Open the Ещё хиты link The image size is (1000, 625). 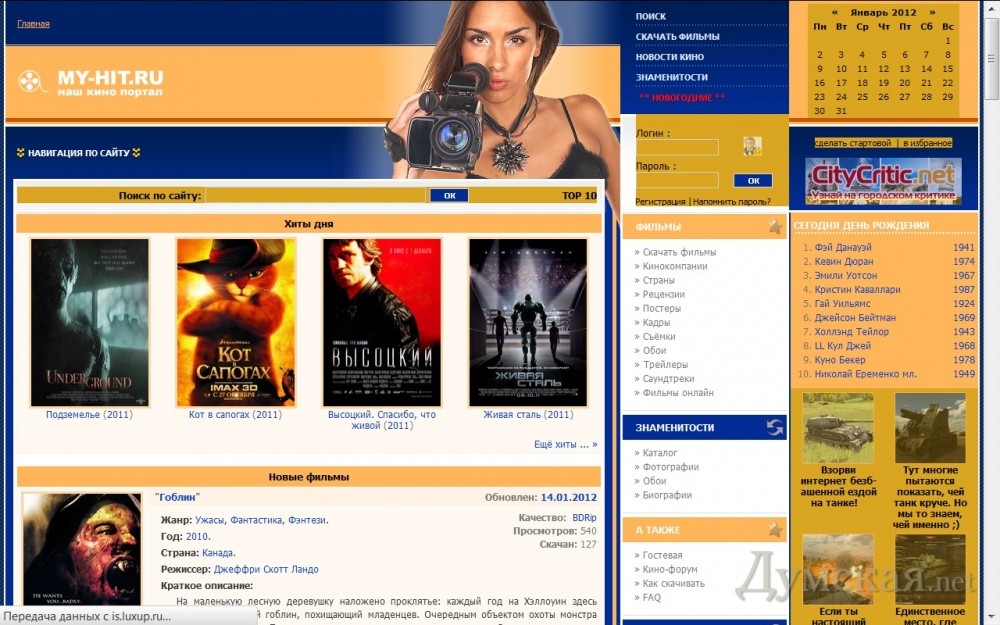pos(565,444)
